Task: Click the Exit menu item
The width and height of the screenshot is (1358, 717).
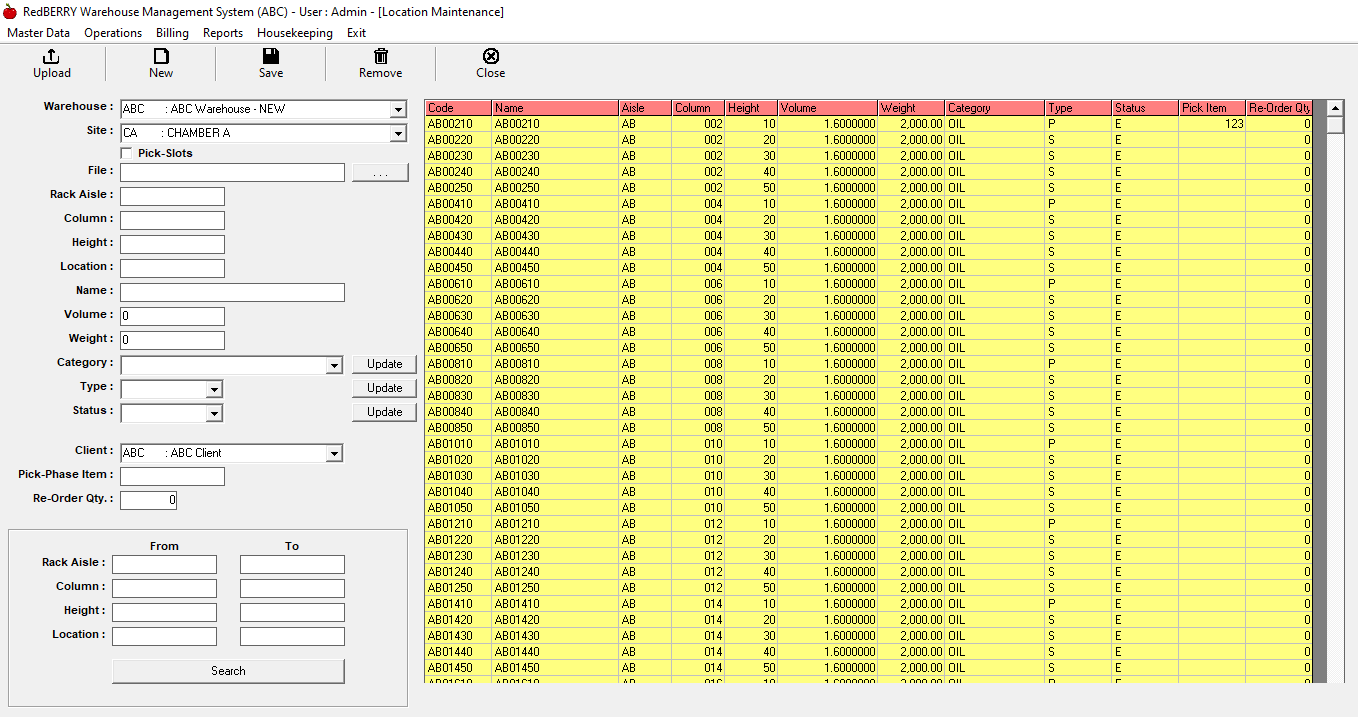Action: (357, 33)
